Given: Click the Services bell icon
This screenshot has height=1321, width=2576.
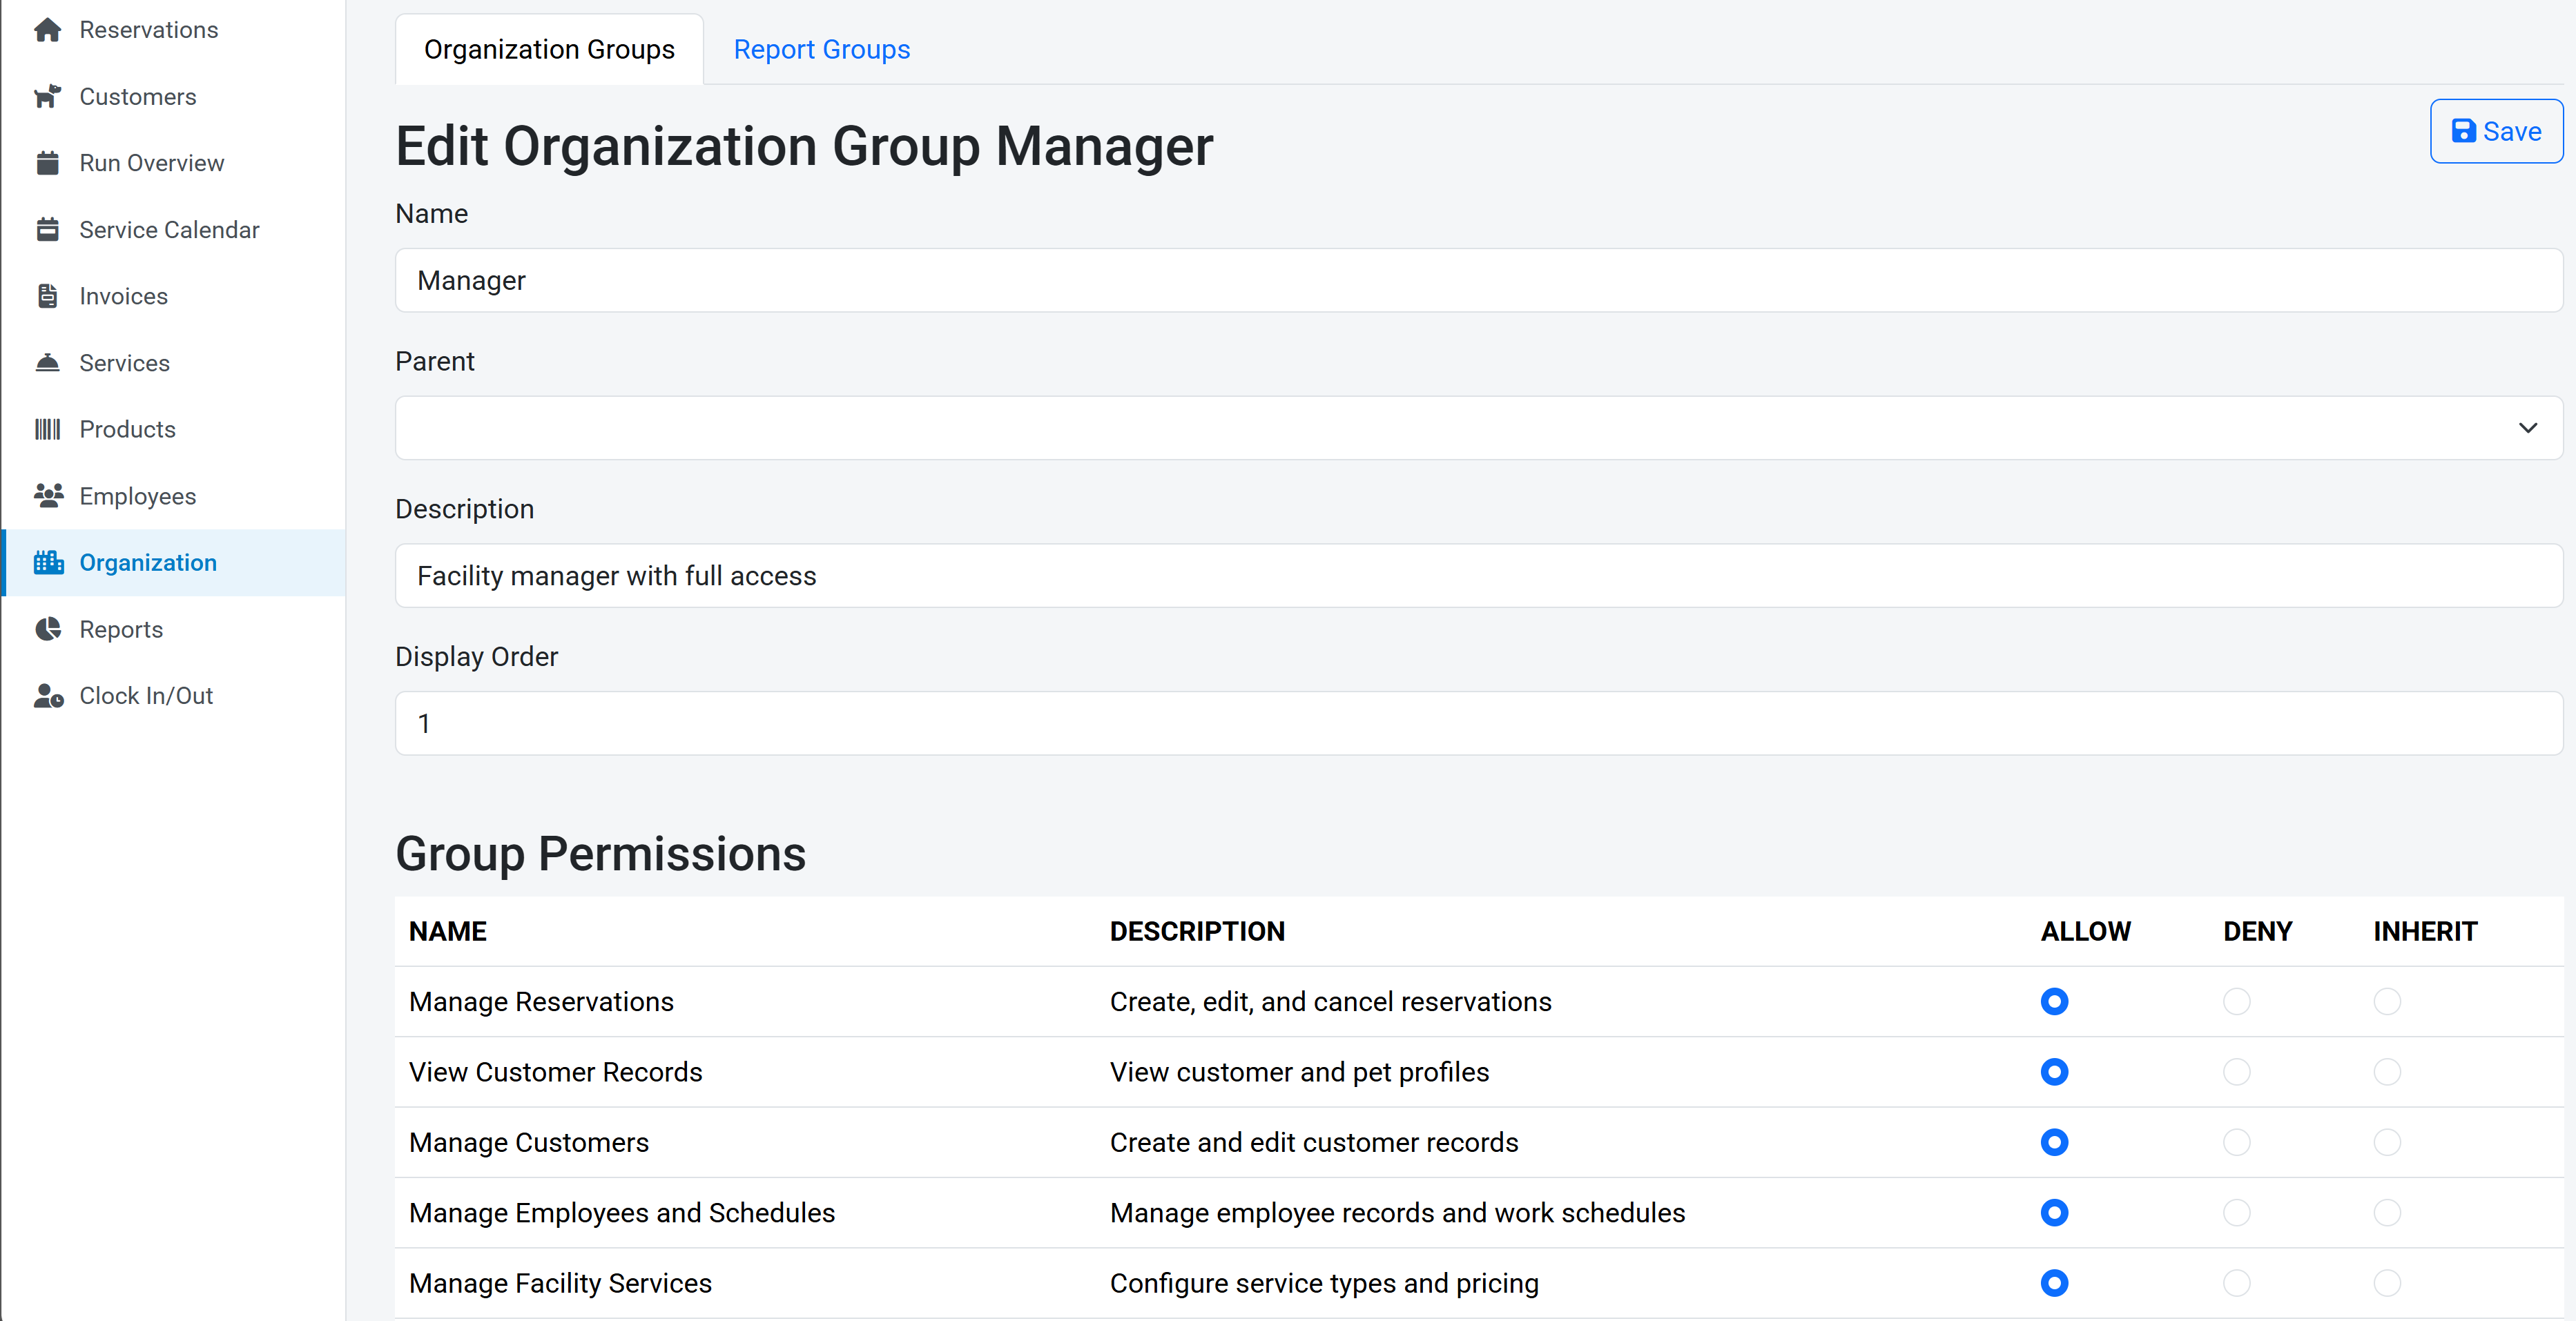Looking at the screenshot, I should click(47, 363).
